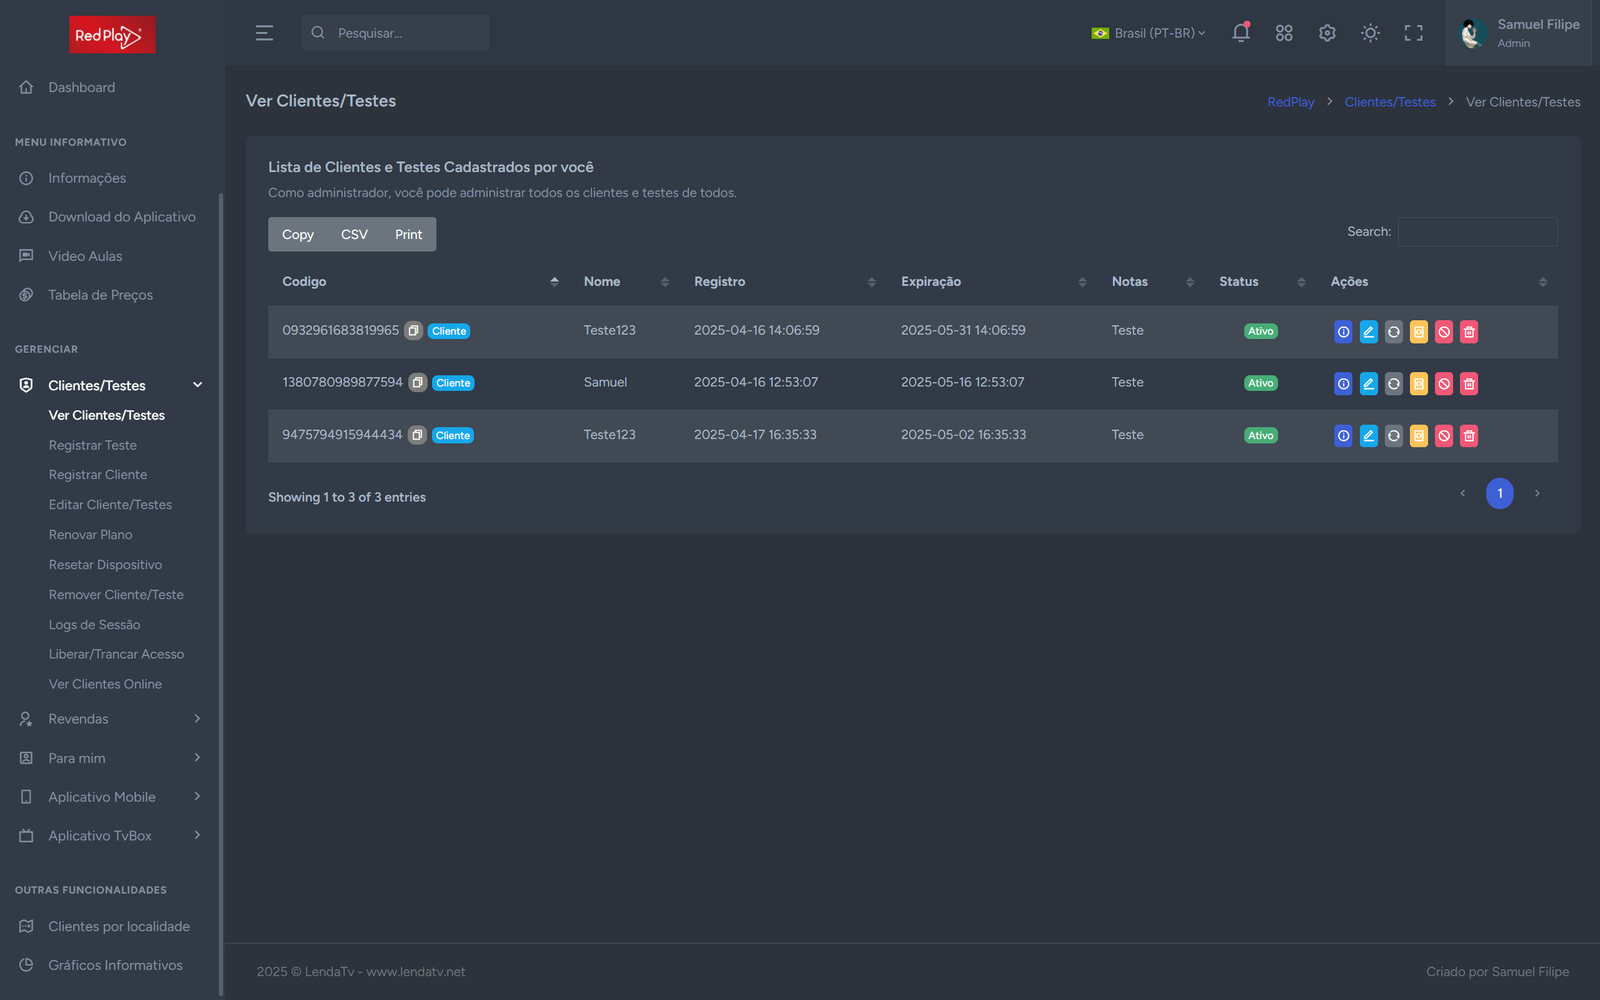Open Logs de Sessão

point(95,625)
